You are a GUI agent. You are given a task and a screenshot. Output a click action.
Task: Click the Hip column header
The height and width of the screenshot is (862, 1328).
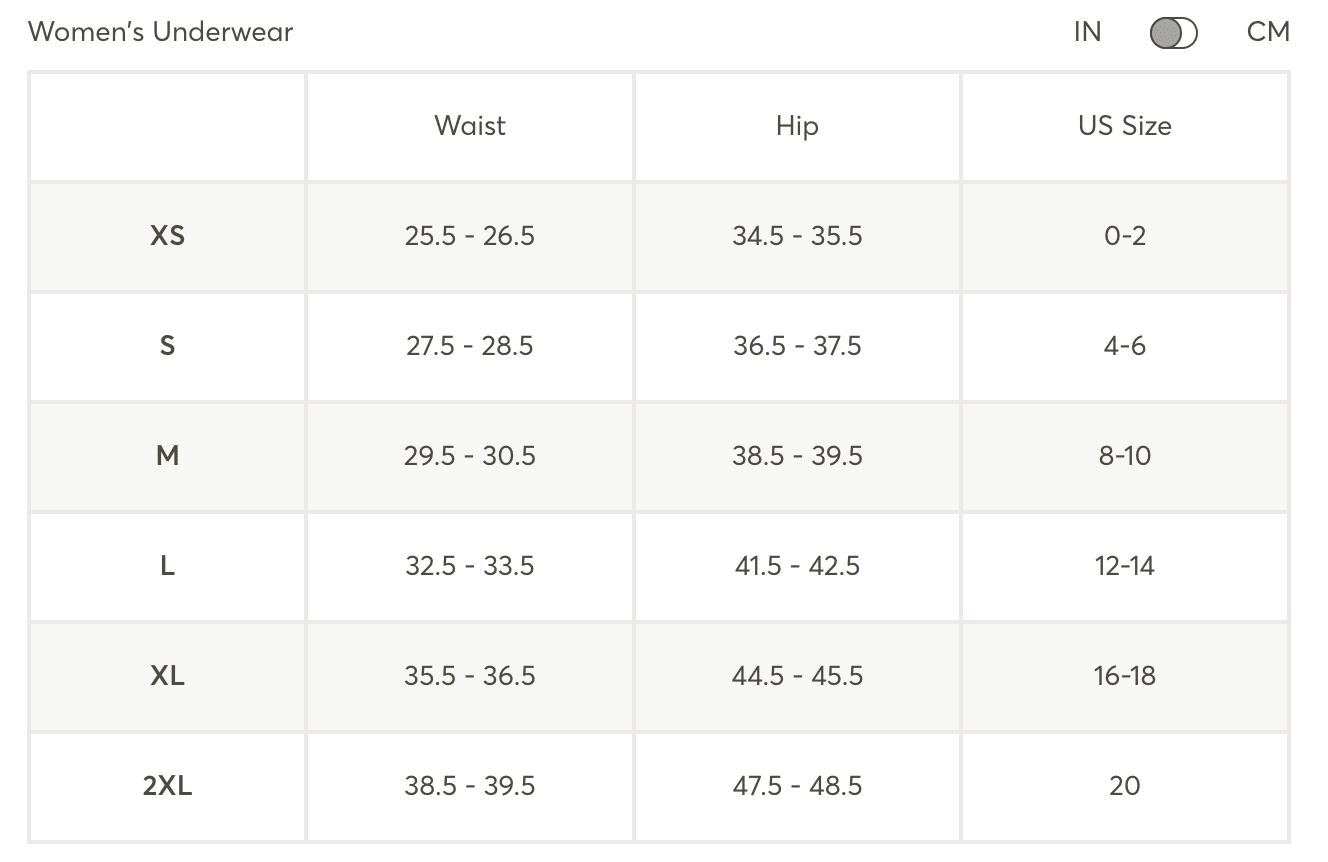797,126
